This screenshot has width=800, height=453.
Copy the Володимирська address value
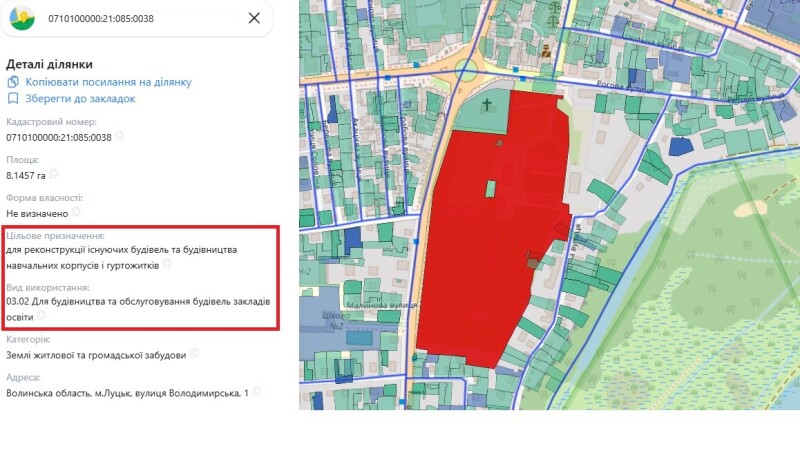(259, 392)
